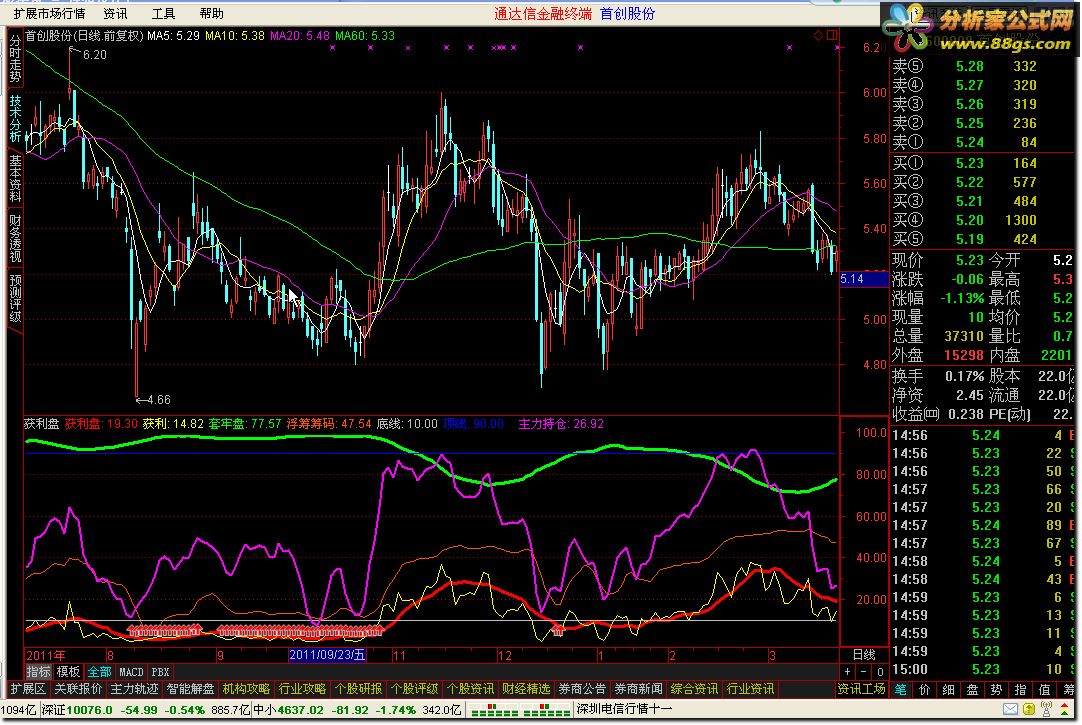Click the yellow note icon in the status bar
This screenshot has height=725, width=1082.
[1029, 709]
